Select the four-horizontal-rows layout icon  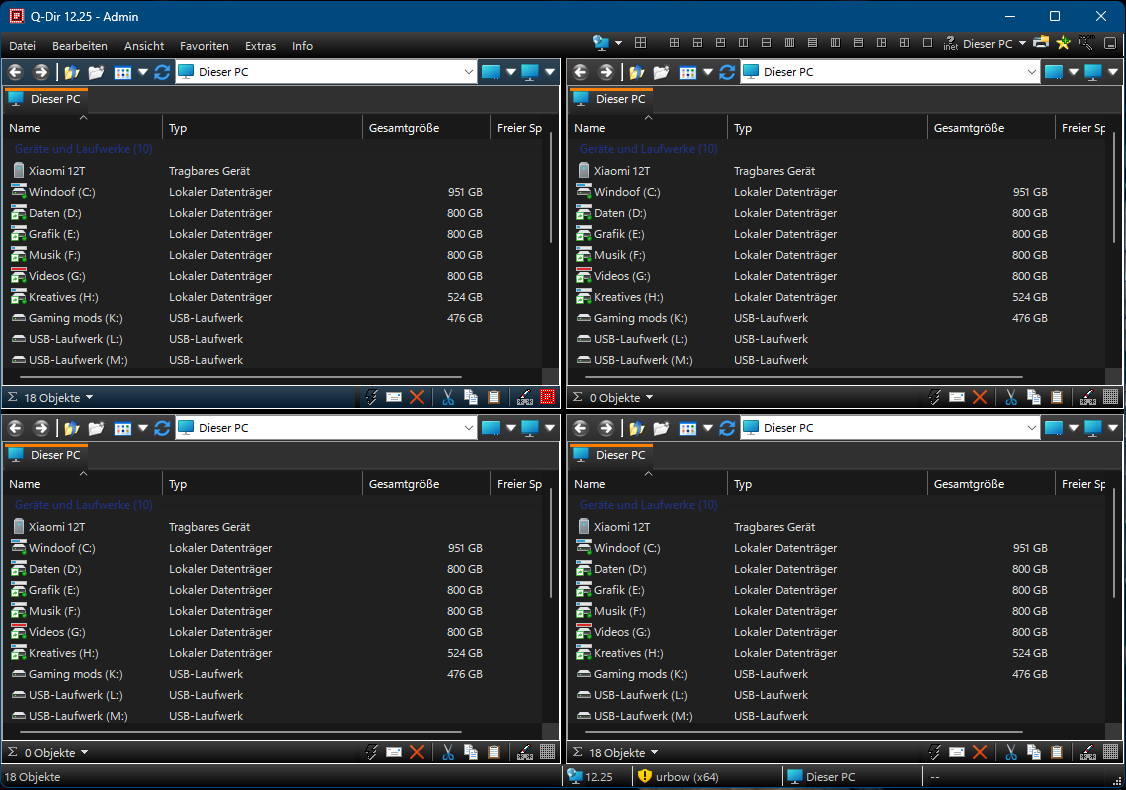pyautogui.click(x=812, y=43)
